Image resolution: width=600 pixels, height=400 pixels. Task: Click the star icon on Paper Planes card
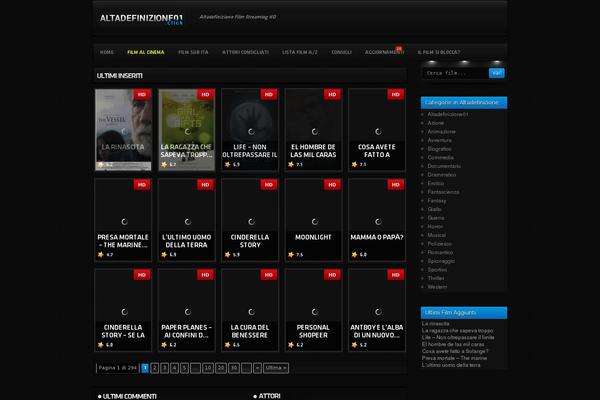pos(164,345)
